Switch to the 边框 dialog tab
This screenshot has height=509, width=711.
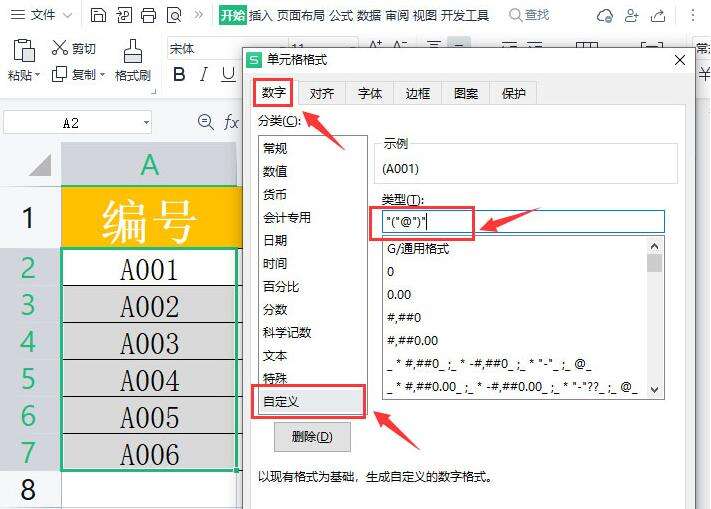point(418,93)
